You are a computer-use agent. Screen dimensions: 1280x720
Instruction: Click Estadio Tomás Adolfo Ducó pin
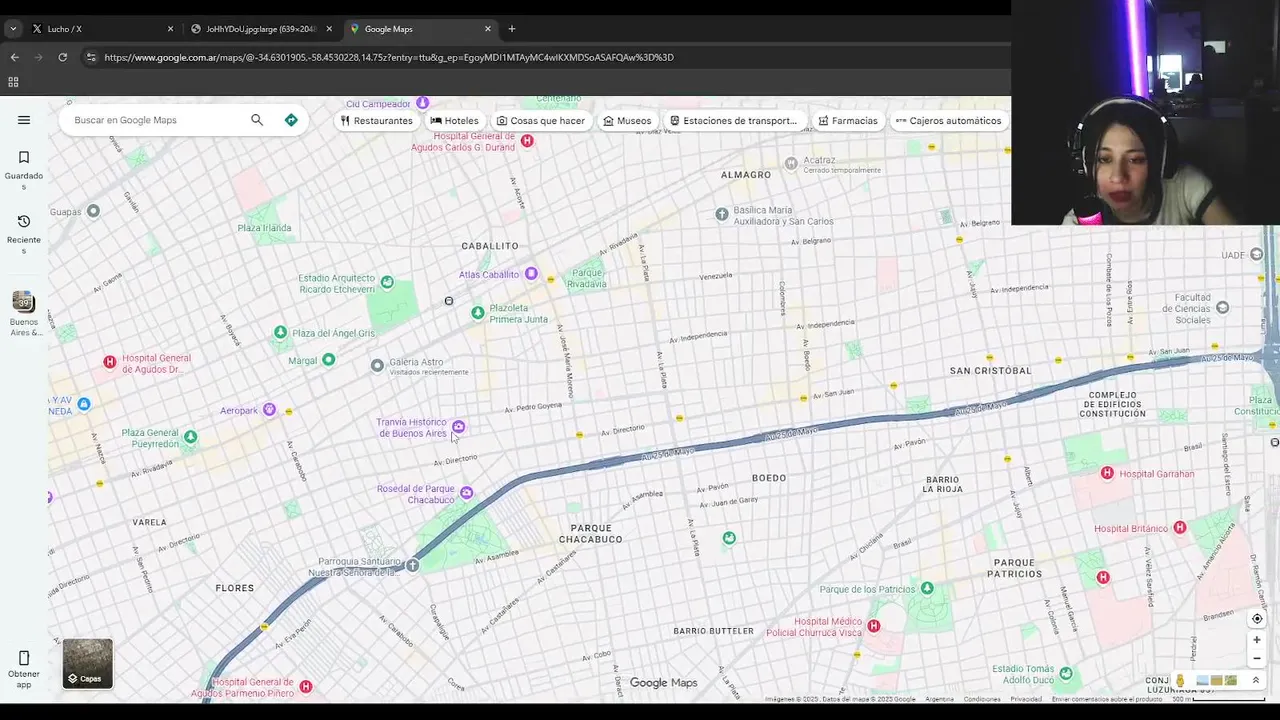(x=1066, y=674)
